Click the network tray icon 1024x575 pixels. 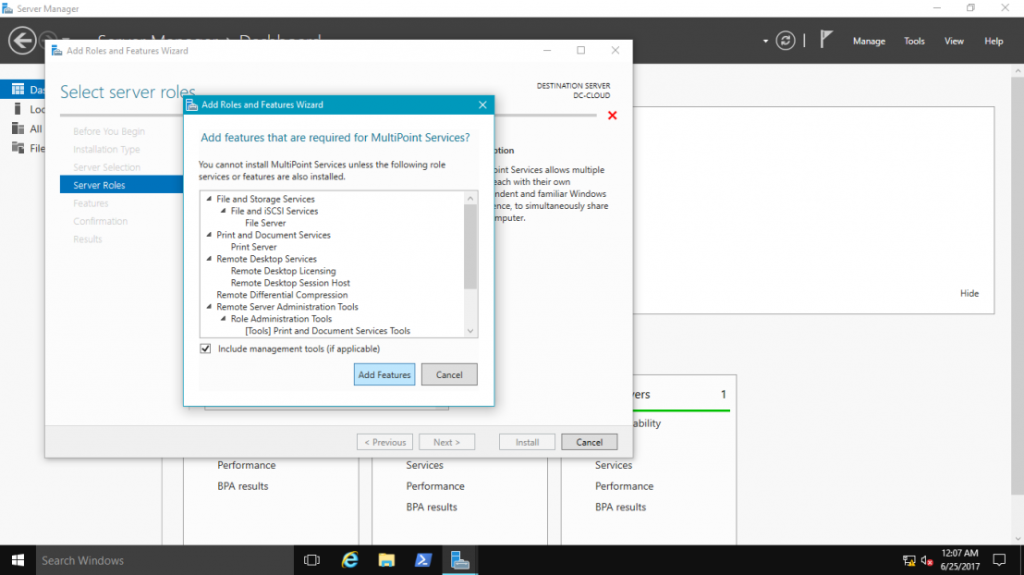click(908, 561)
